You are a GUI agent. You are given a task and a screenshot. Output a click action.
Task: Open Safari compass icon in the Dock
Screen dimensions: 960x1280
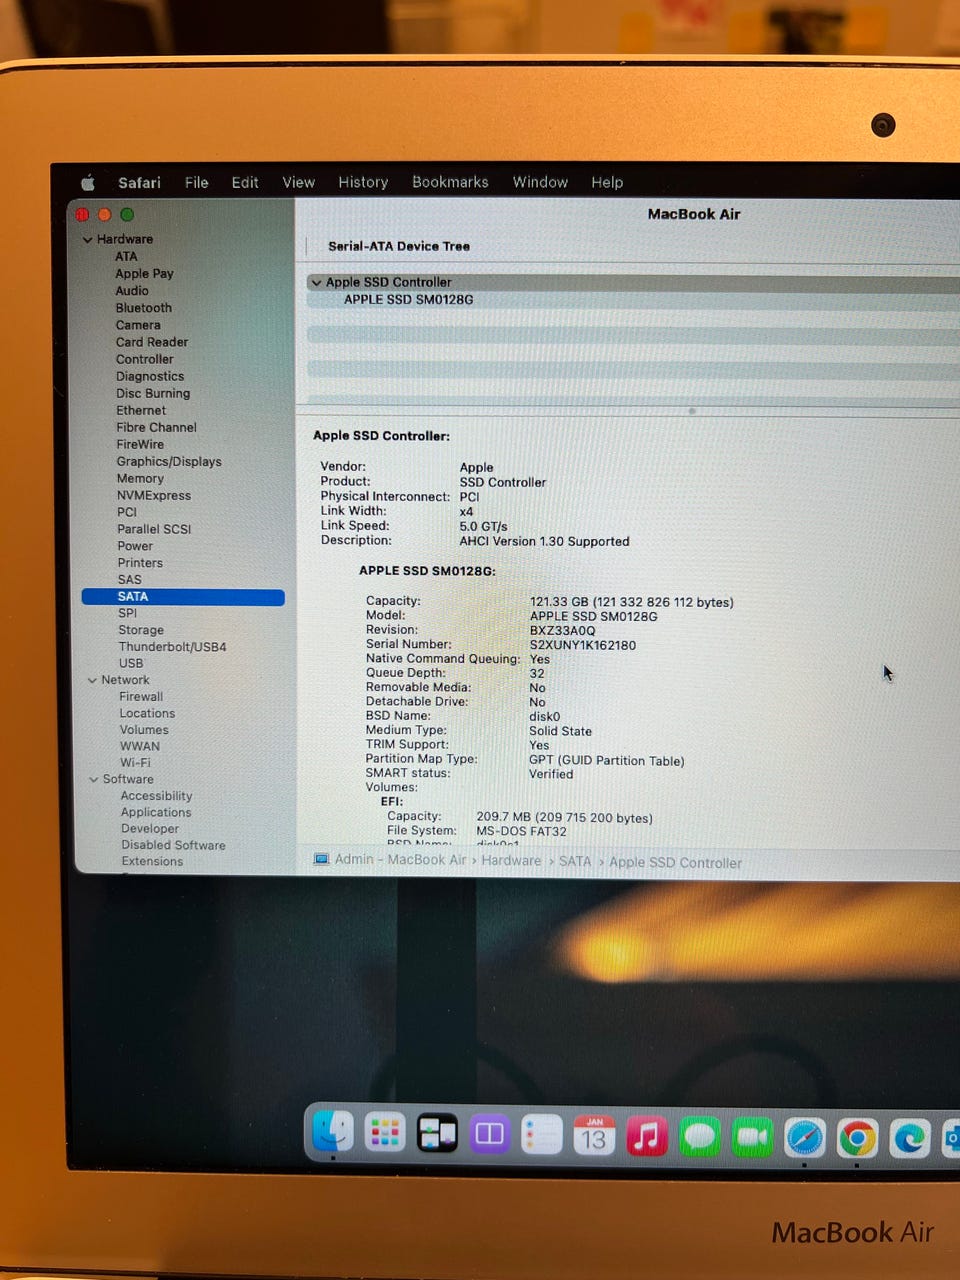pyautogui.click(x=805, y=1138)
